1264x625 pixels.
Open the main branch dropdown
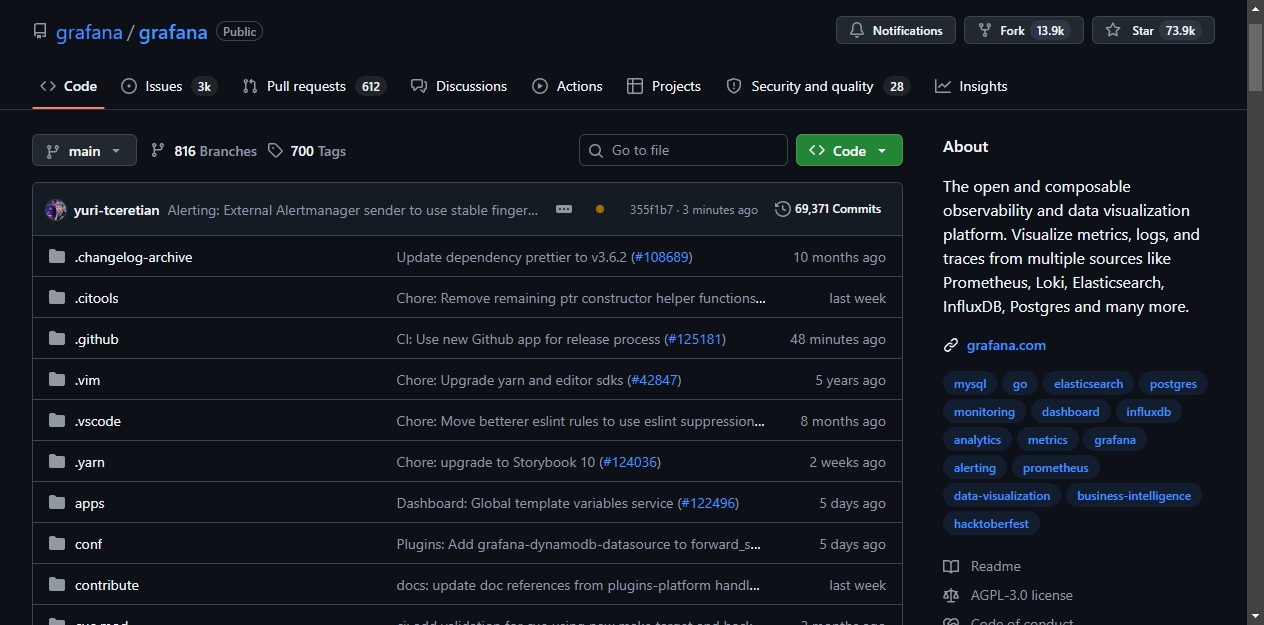coord(84,151)
